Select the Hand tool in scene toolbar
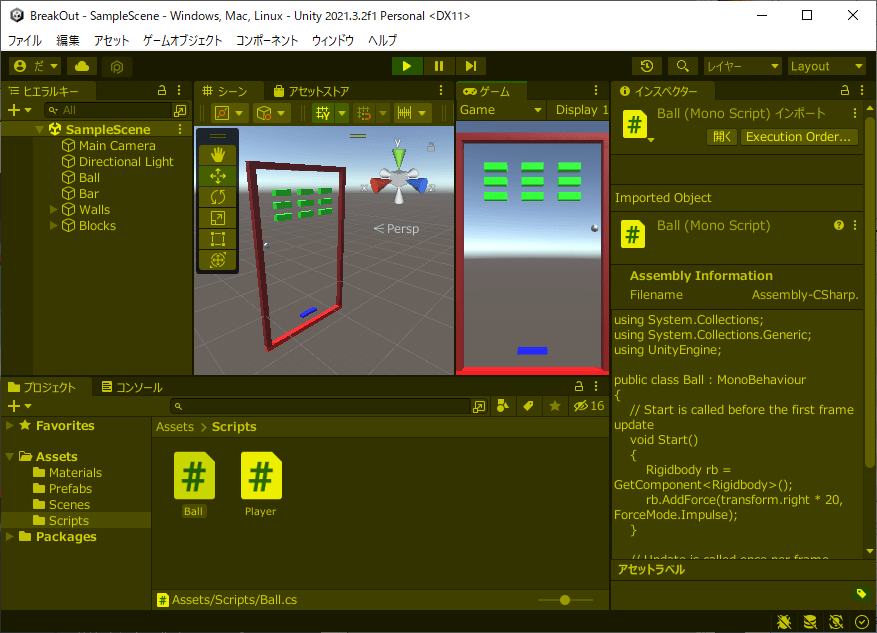This screenshot has height=633, width=877. coord(218,155)
